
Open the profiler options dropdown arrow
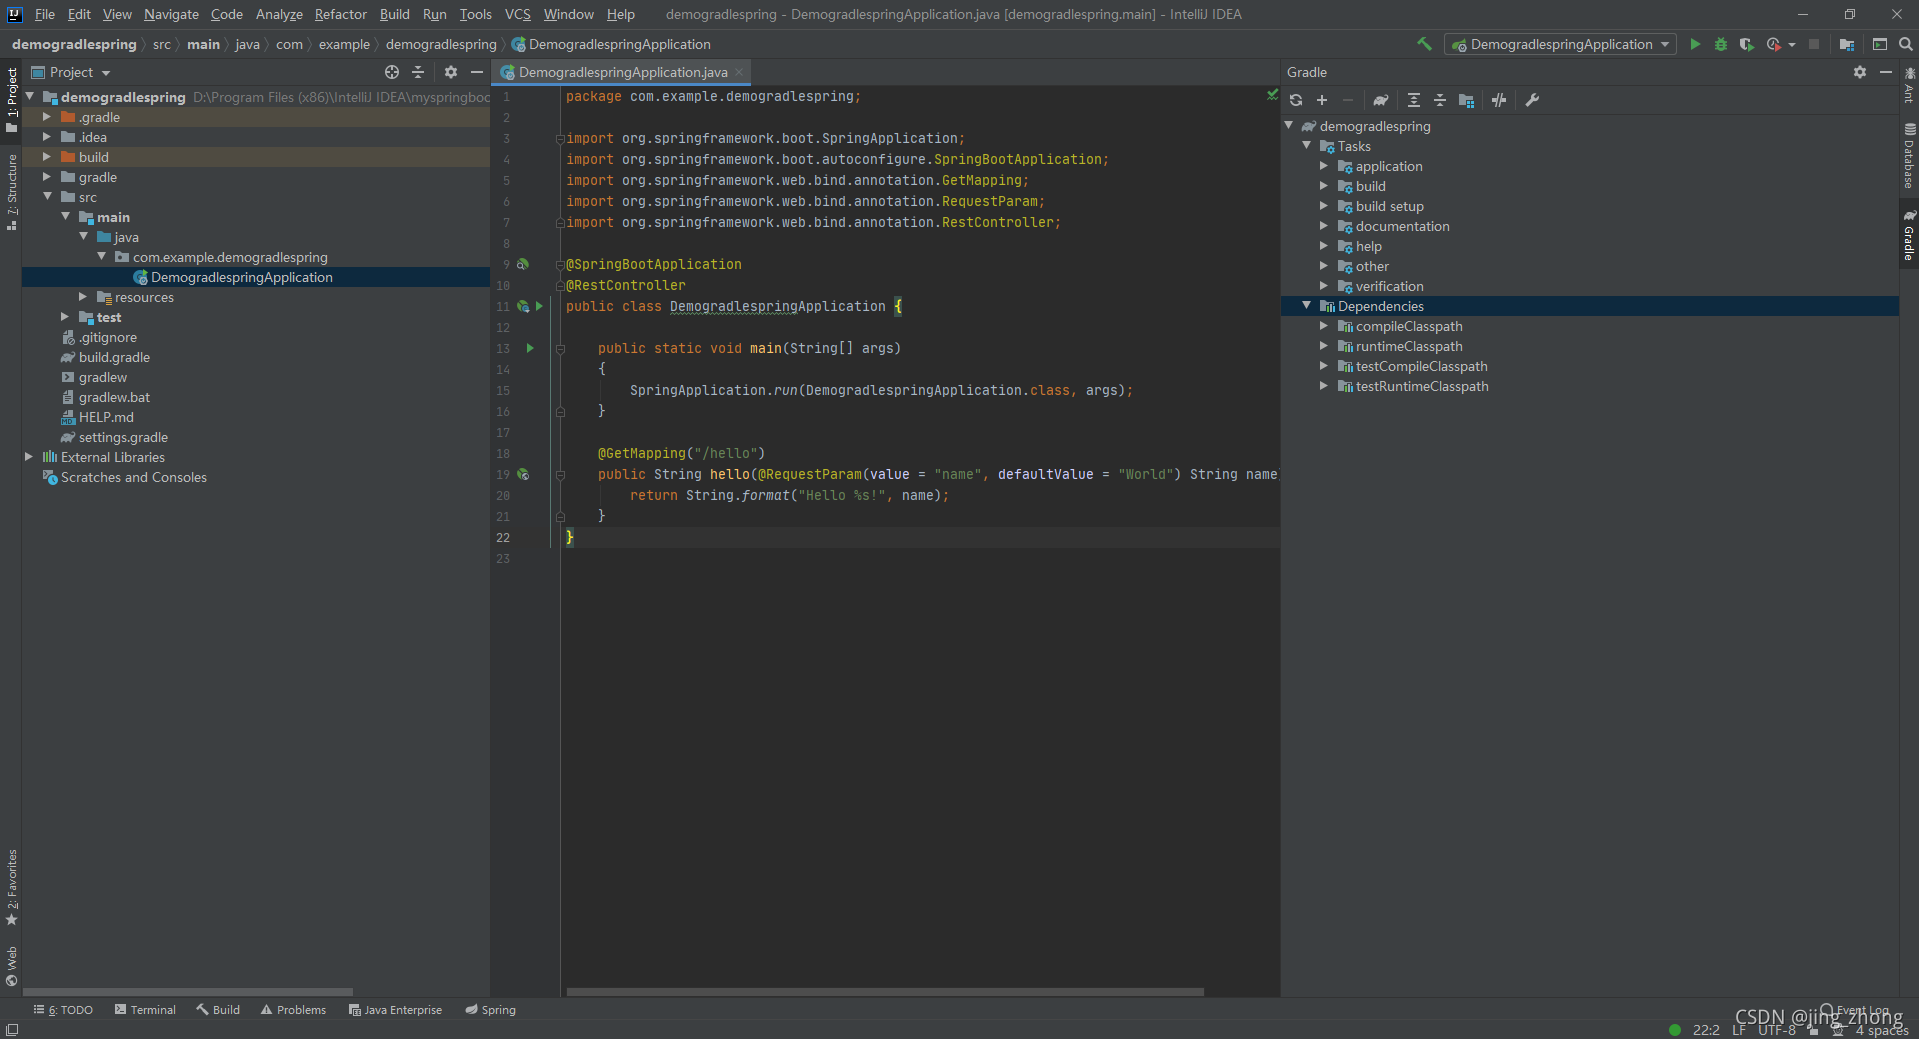tap(1792, 44)
